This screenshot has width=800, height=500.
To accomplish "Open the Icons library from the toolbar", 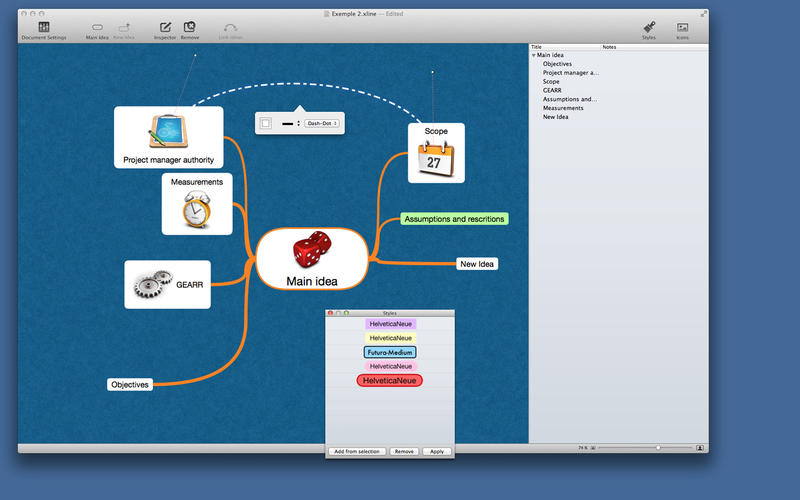I will coord(682,27).
